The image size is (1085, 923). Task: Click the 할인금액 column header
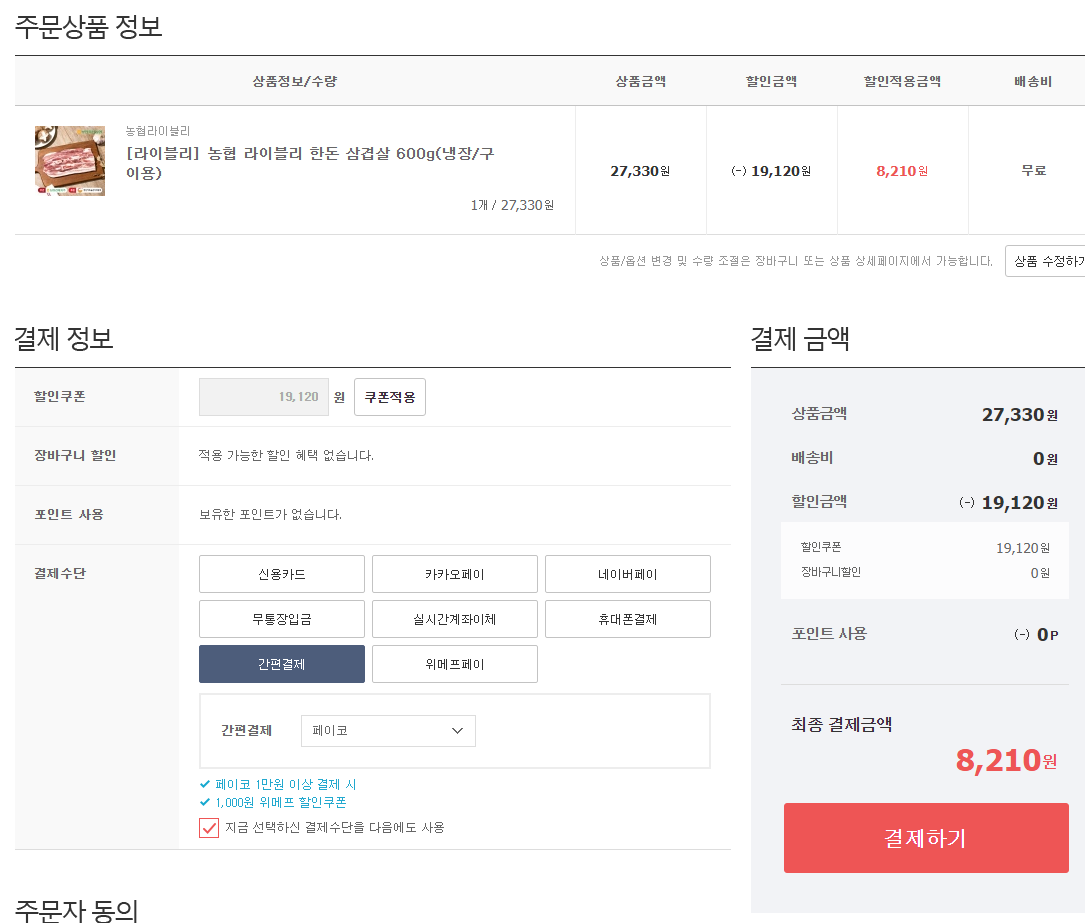pos(772,81)
